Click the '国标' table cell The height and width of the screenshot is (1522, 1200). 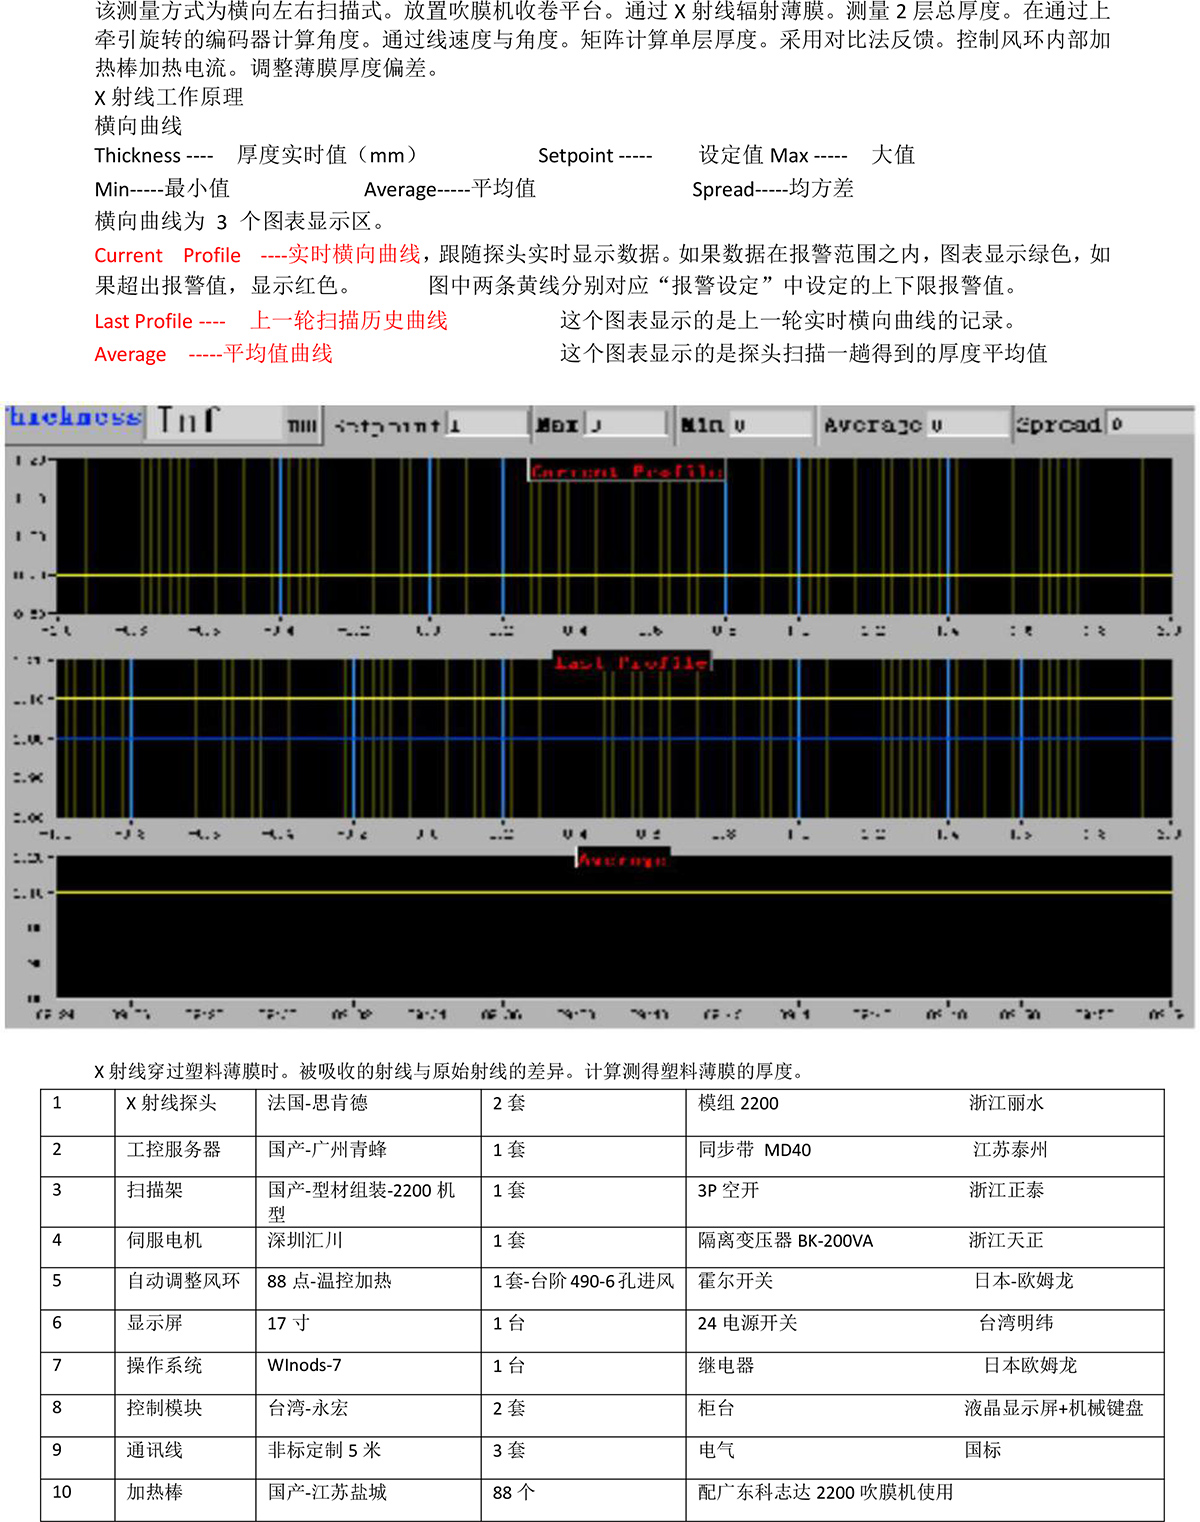983,1450
